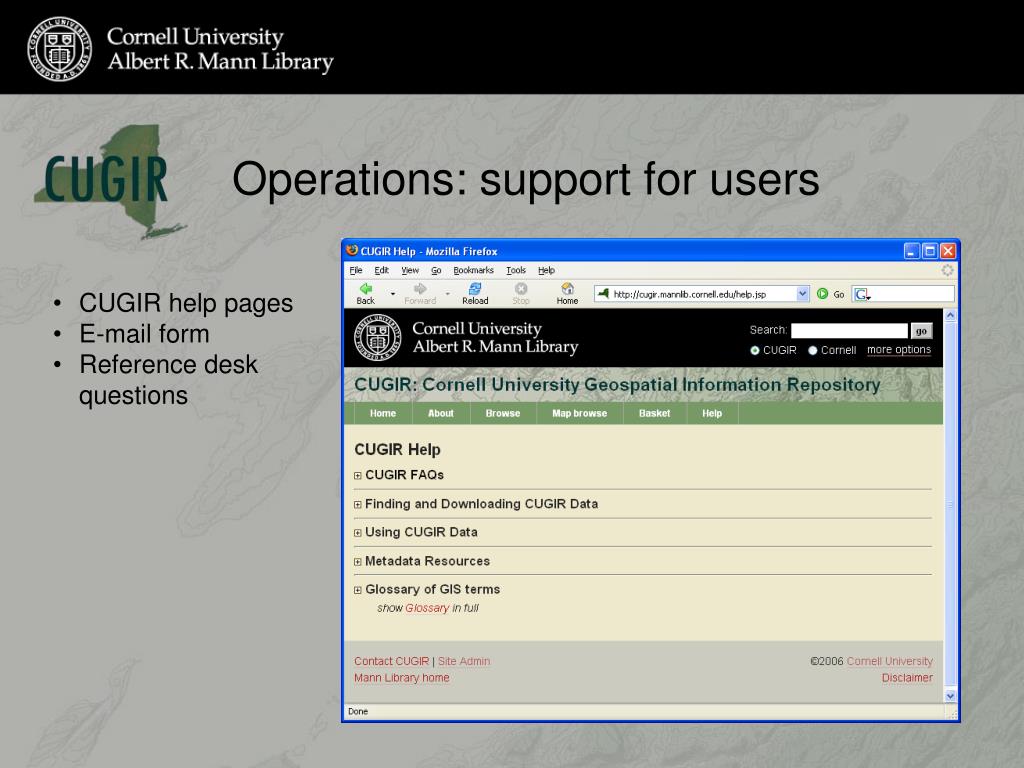Image resolution: width=1024 pixels, height=768 pixels.
Task: Click the Forward arrow icon
Action: click(420, 289)
